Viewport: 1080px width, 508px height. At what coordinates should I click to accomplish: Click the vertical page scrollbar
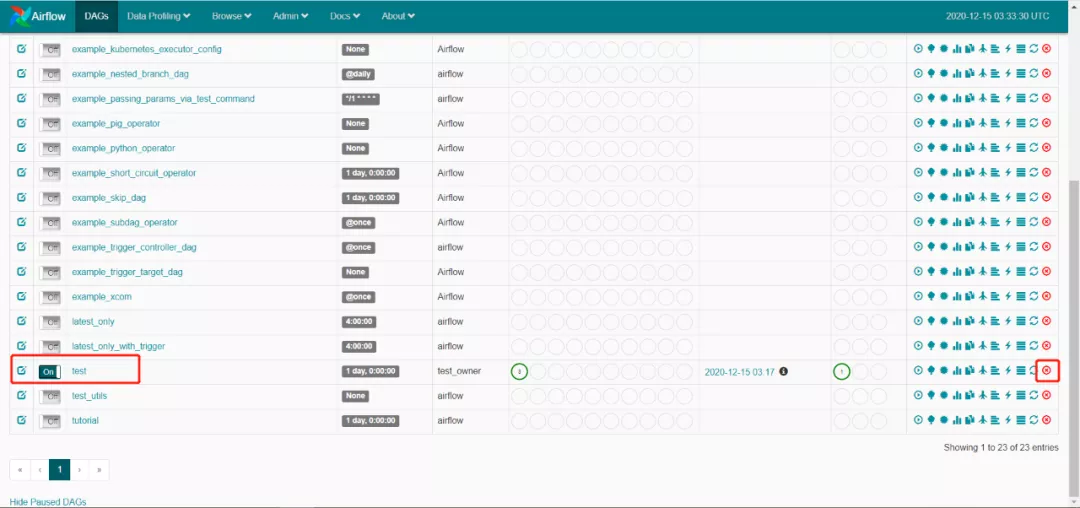pyautogui.click(x=1074, y=337)
